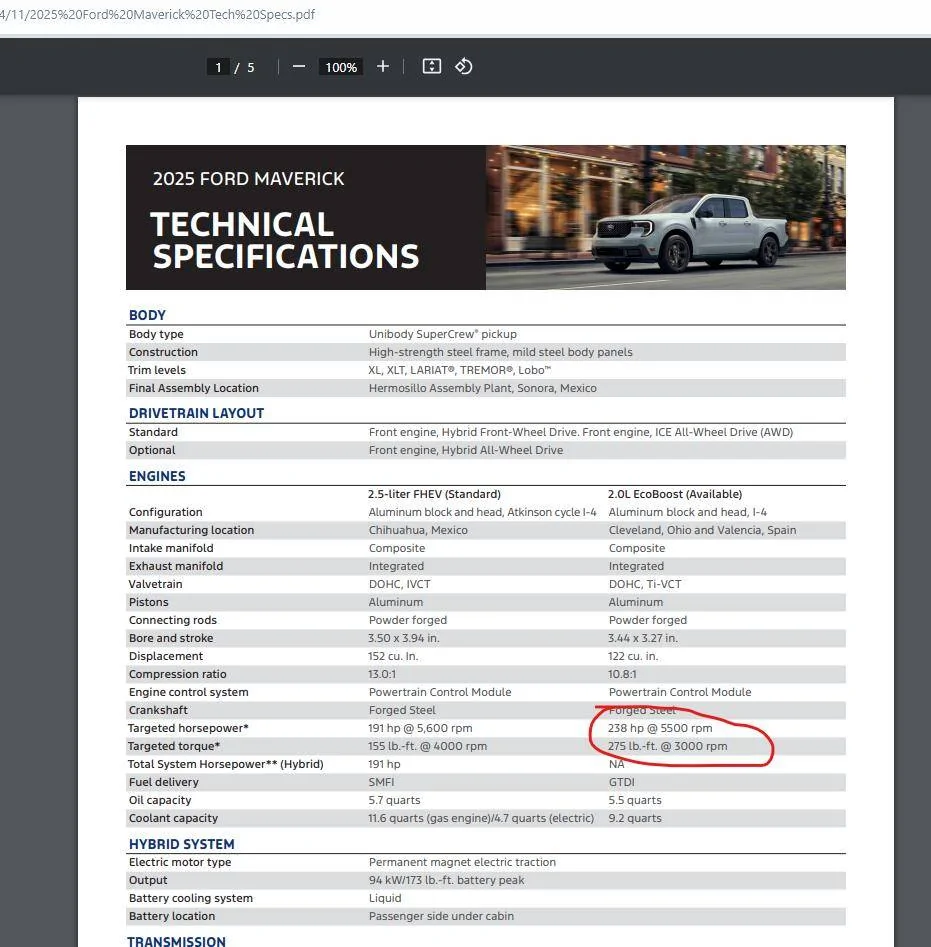
Task: Click '5.7 quarts' oil capacity
Action: (x=394, y=800)
